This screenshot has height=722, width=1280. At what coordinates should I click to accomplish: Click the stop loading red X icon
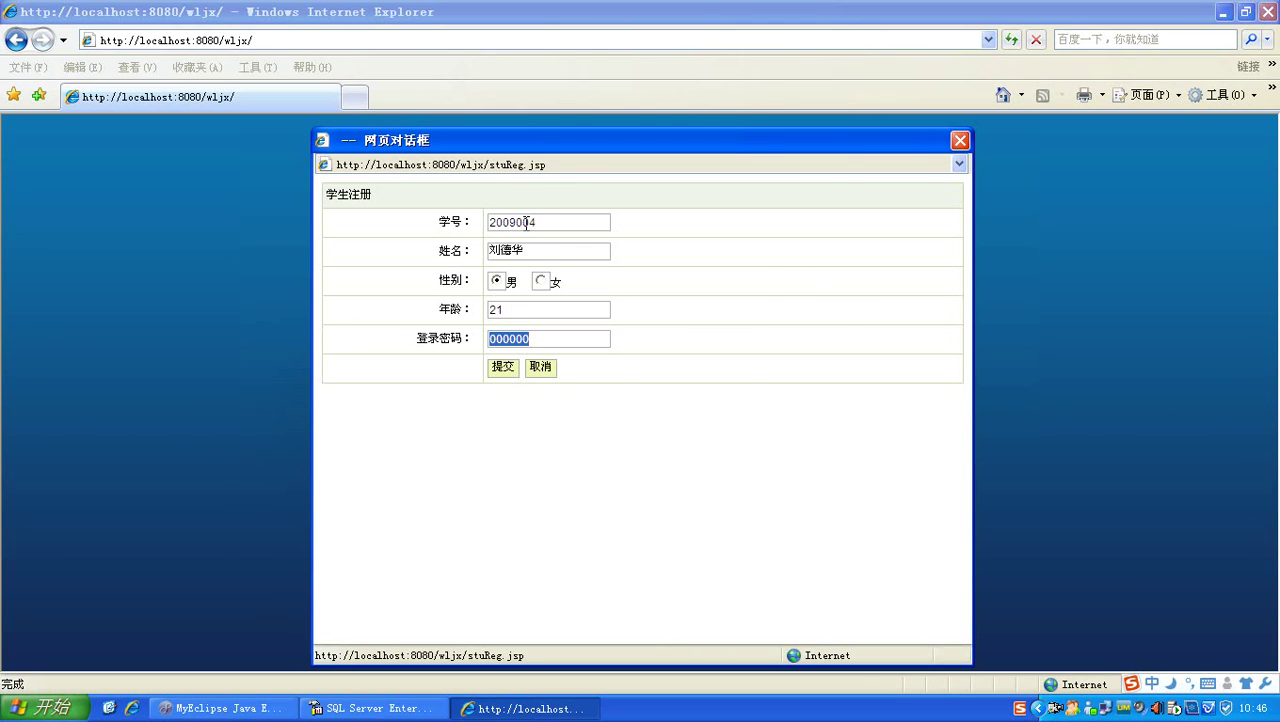pos(1036,40)
